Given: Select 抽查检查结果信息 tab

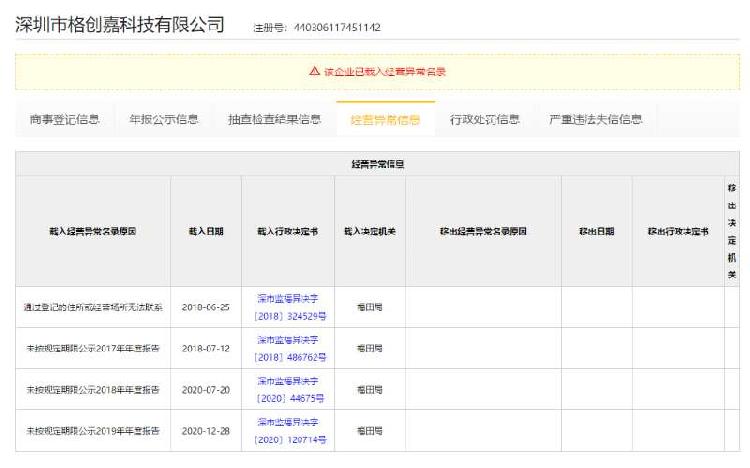Looking at the screenshot, I should (274, 119).
